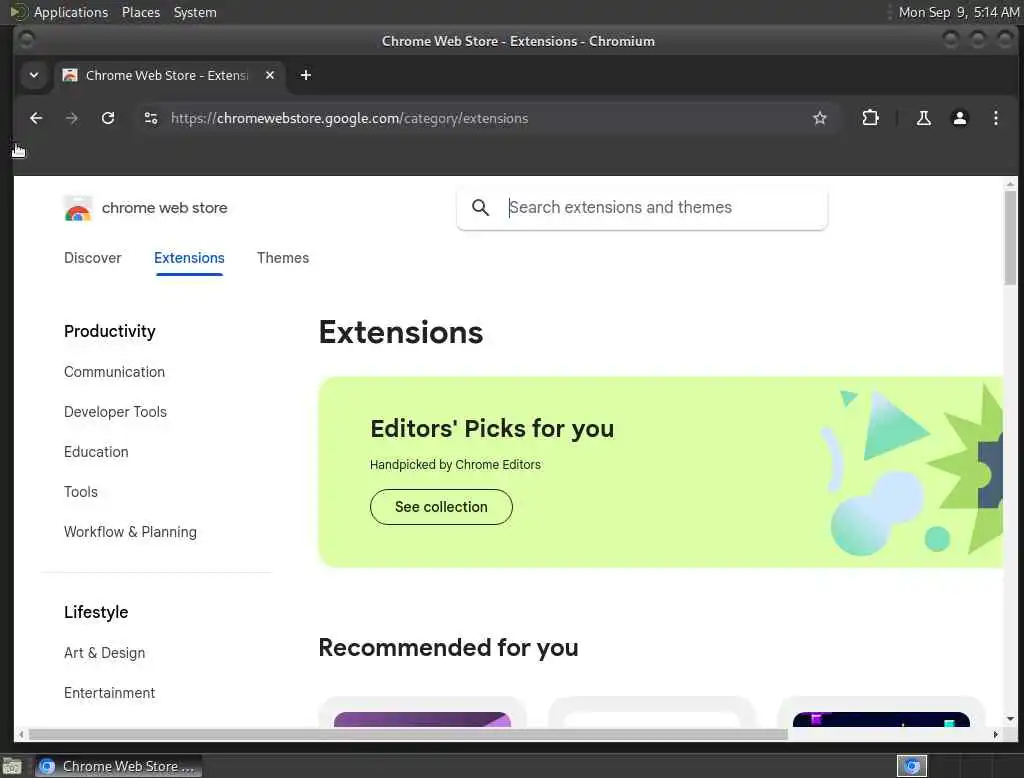Switch to the Themes tab
1024x778 pixels.
click(x=283, y=258)
